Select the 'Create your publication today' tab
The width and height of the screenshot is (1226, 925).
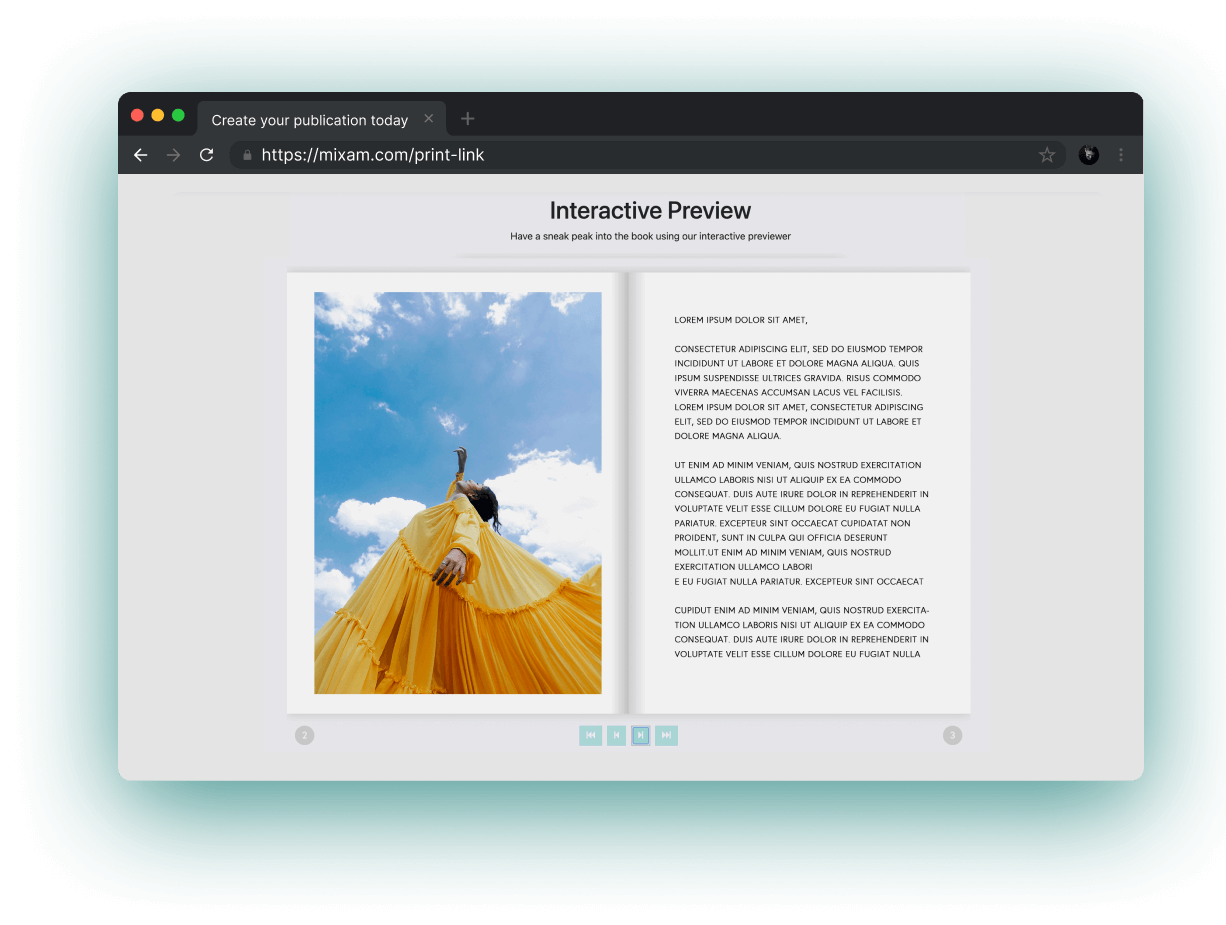click(309, 120)
